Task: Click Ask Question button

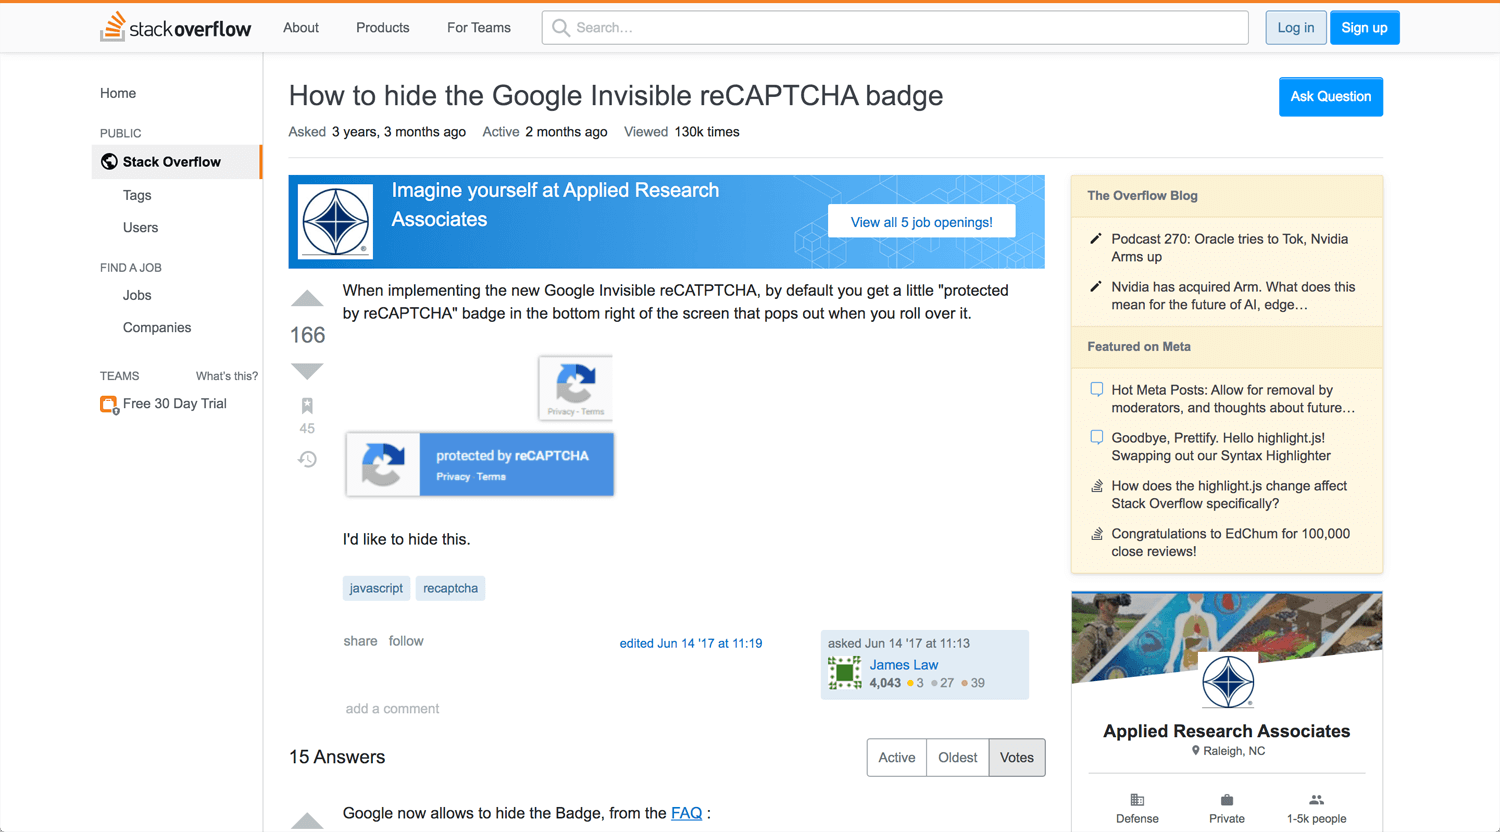Action: (x=1331, y=97)
